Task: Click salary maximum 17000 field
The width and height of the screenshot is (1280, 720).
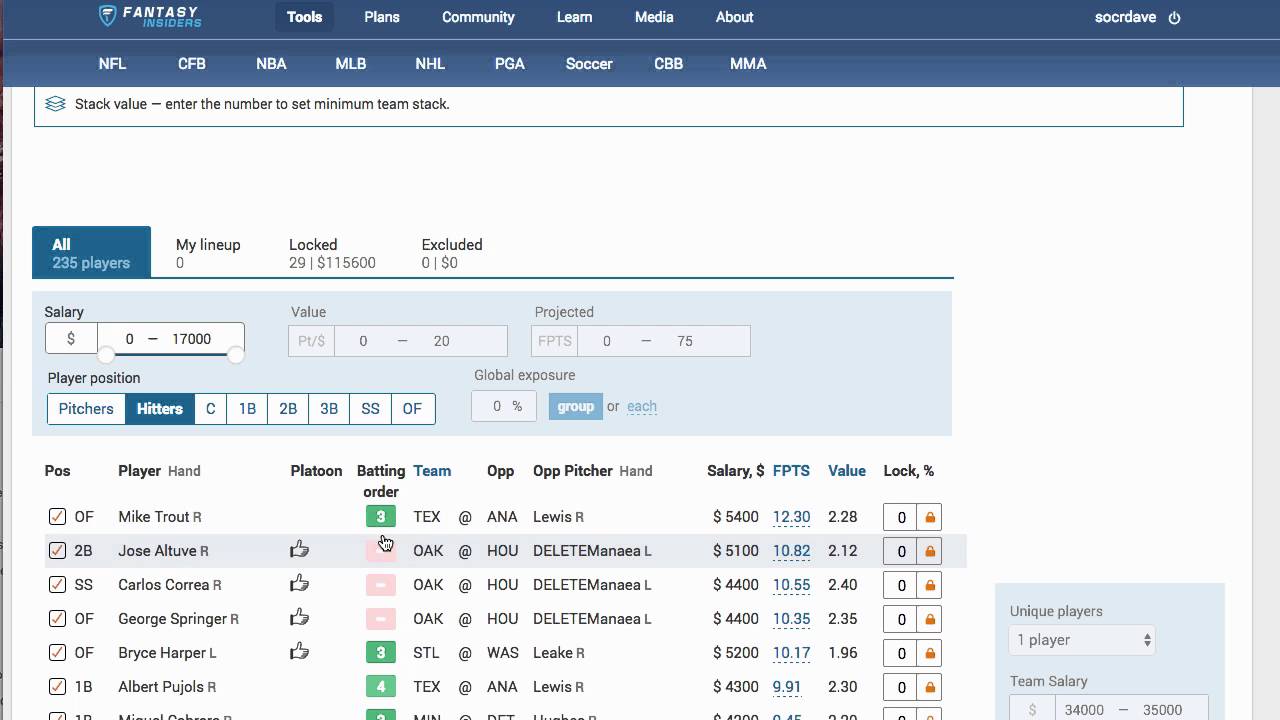Action: (x=192, y=339)
